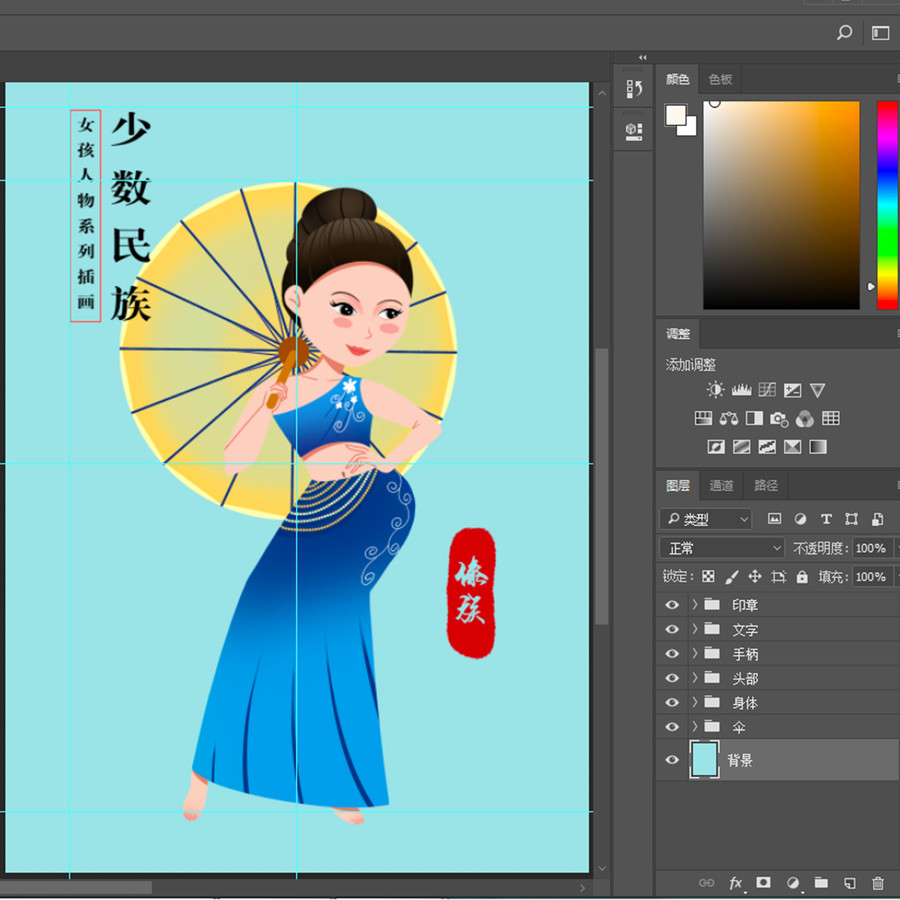This screenshot has width=900, height=900.
Task: Hide the 文字 group
Action: coord(672,629)
